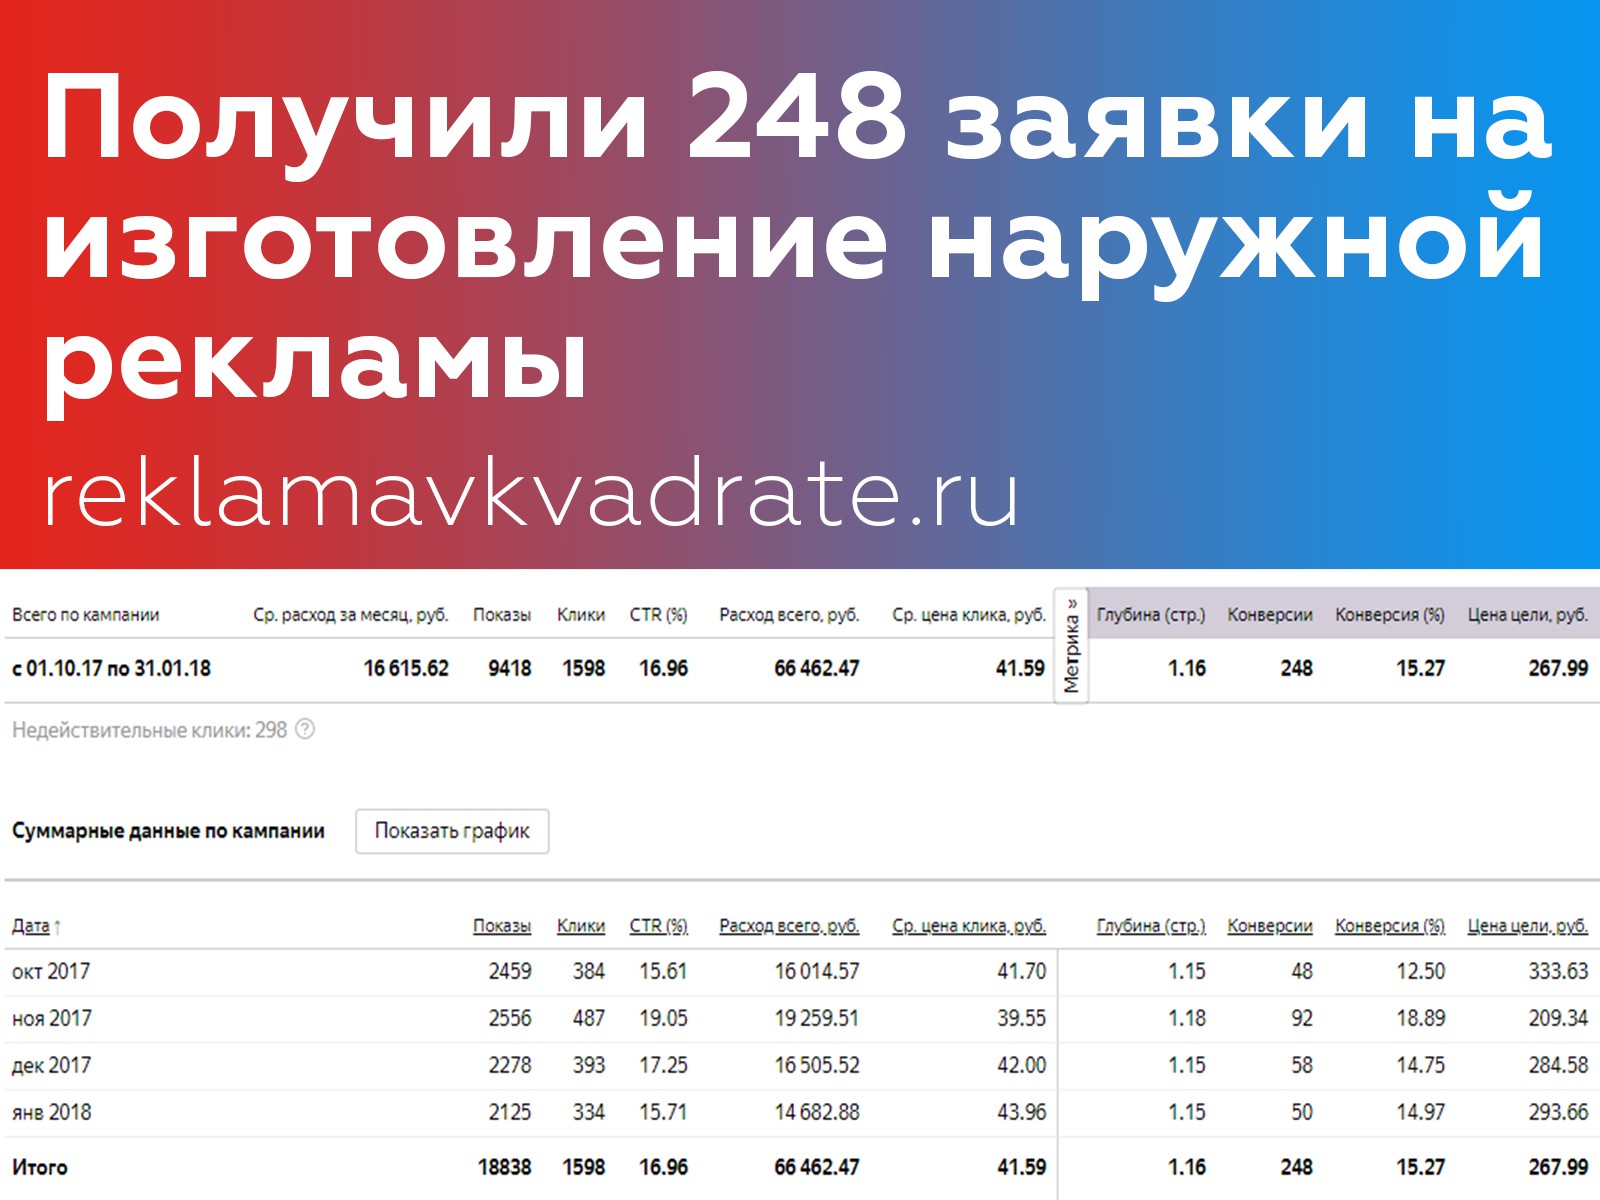
Task: Click January clicks value 334
Action: click(589, 1112)
